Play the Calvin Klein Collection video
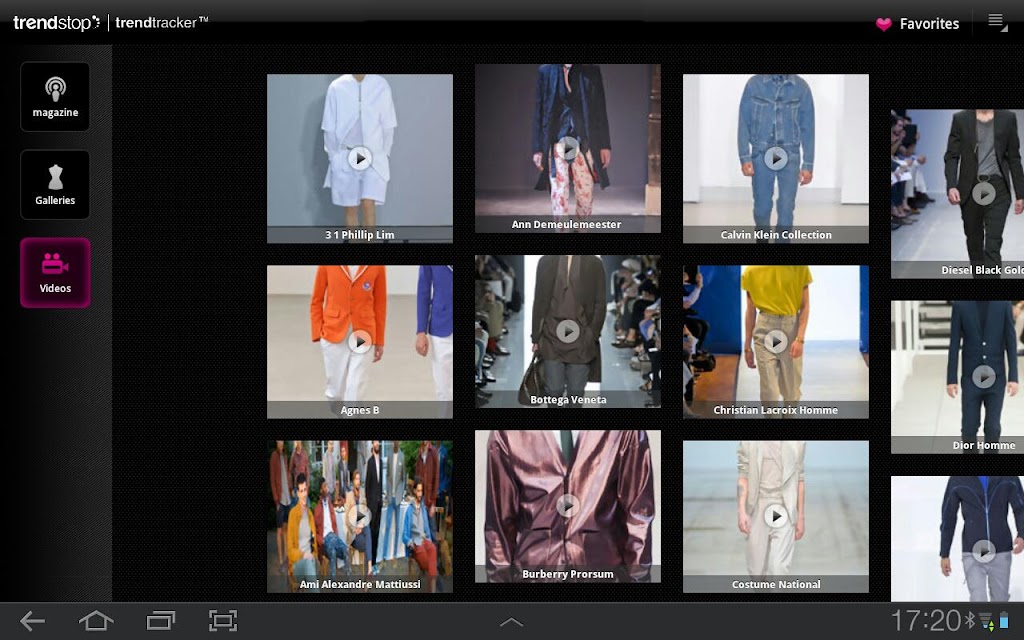Viewport: 1024px width, 640px height. coord(775,159)
